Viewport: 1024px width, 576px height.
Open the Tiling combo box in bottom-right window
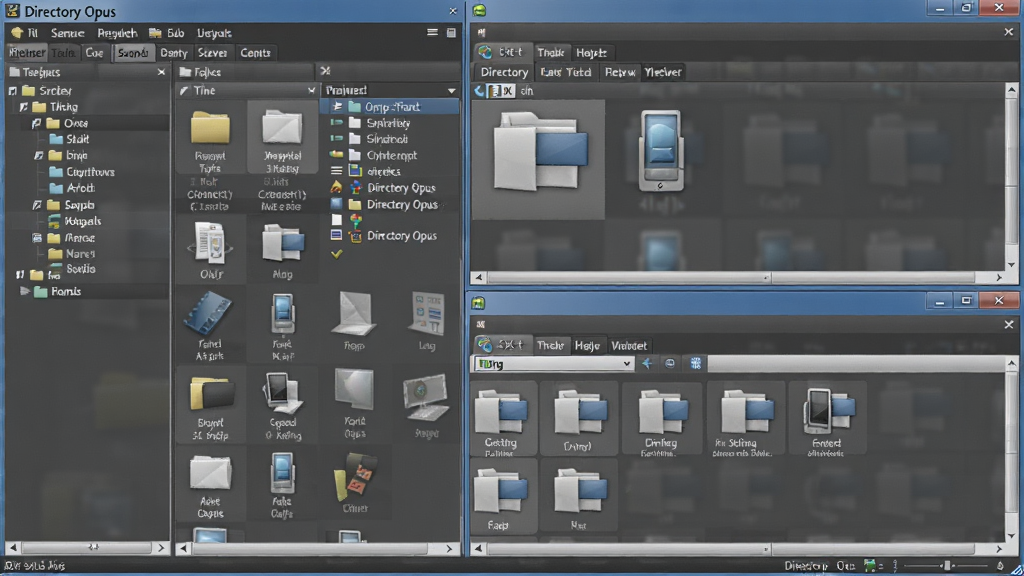553,364
